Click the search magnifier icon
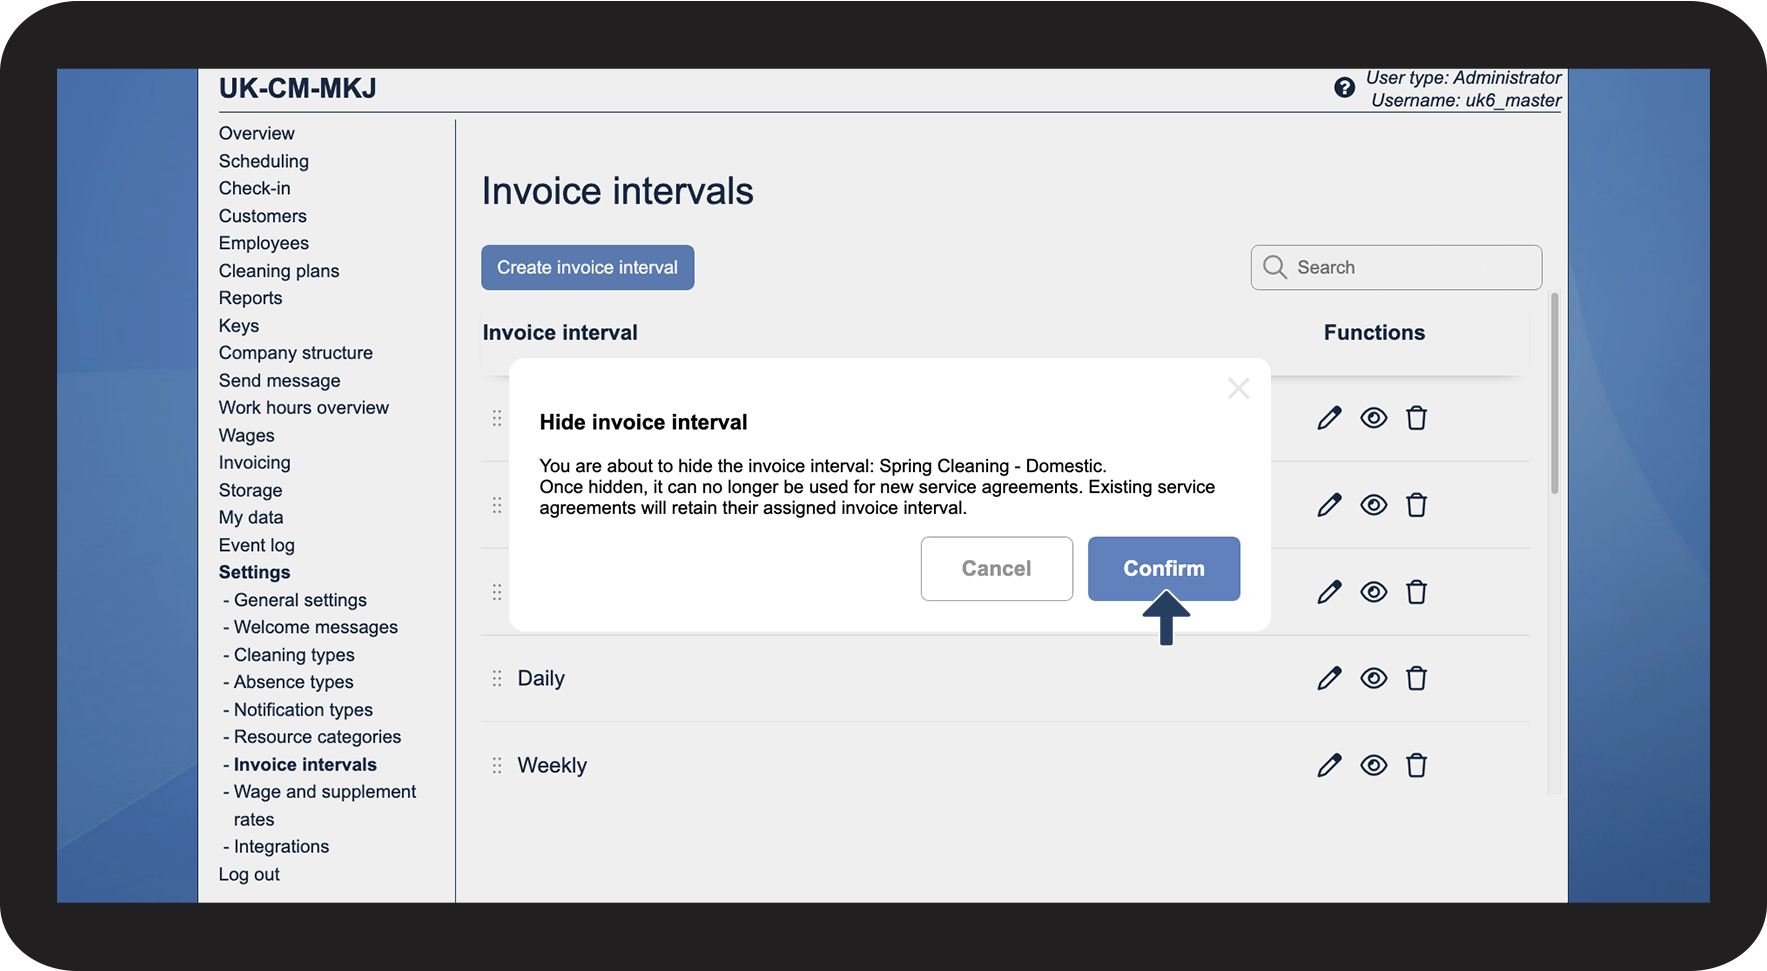This screenshot has height=971, width=1767. 1274,267
